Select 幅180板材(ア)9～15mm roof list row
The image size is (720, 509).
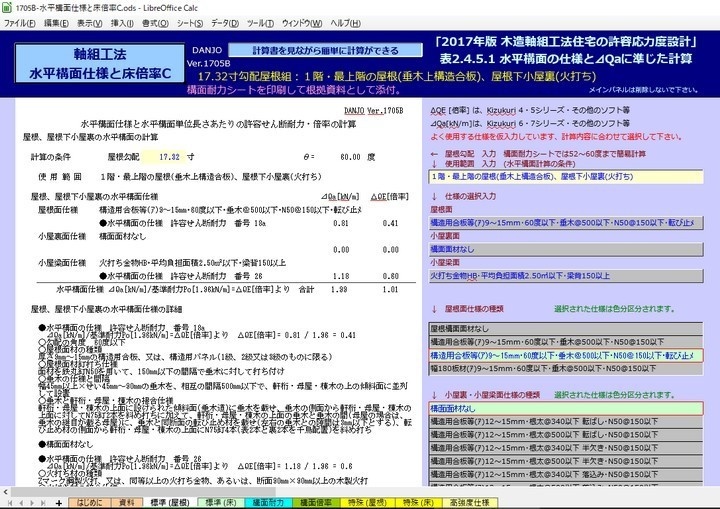pos(566,368)
